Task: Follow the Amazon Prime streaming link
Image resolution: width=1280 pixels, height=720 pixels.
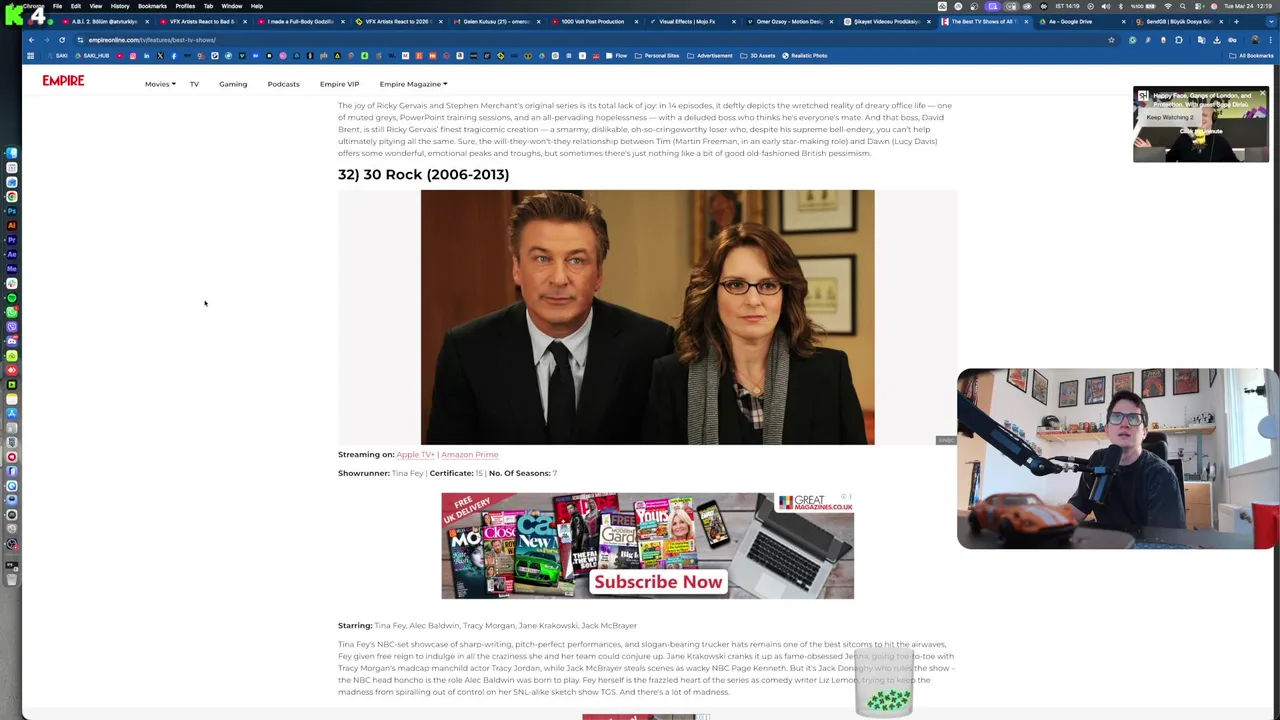Action: coord(469,454)
